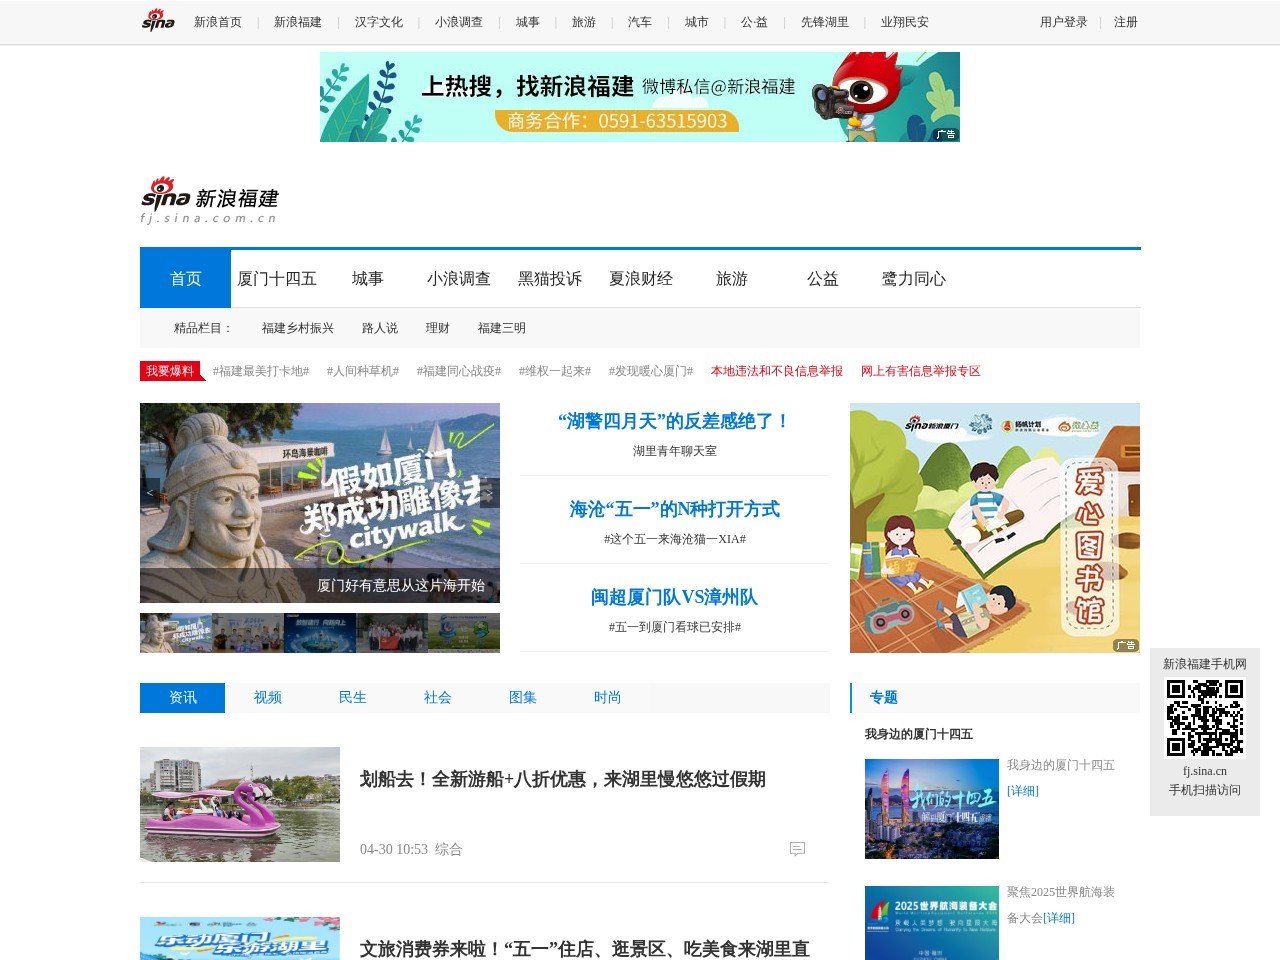Open the 新浪福建 site logo
The image size is (1280, 960).
coord(209,200)
